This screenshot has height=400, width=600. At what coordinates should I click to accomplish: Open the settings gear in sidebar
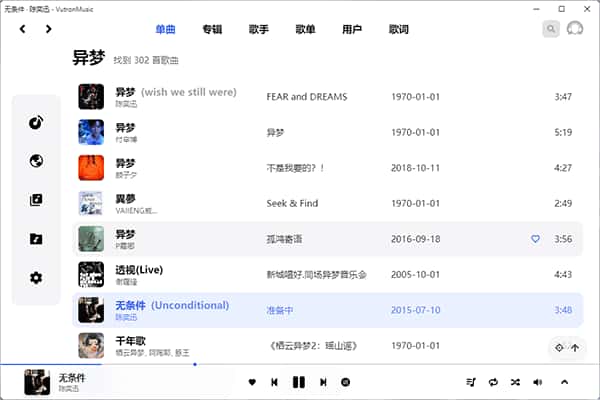pyautogui.click(x=36, y=278)
